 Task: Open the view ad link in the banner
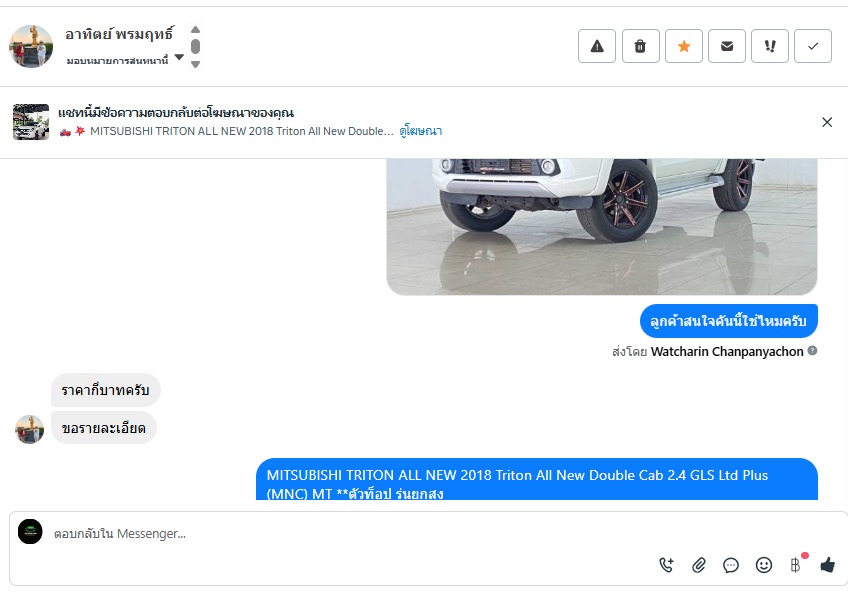[x=420, y=131]
